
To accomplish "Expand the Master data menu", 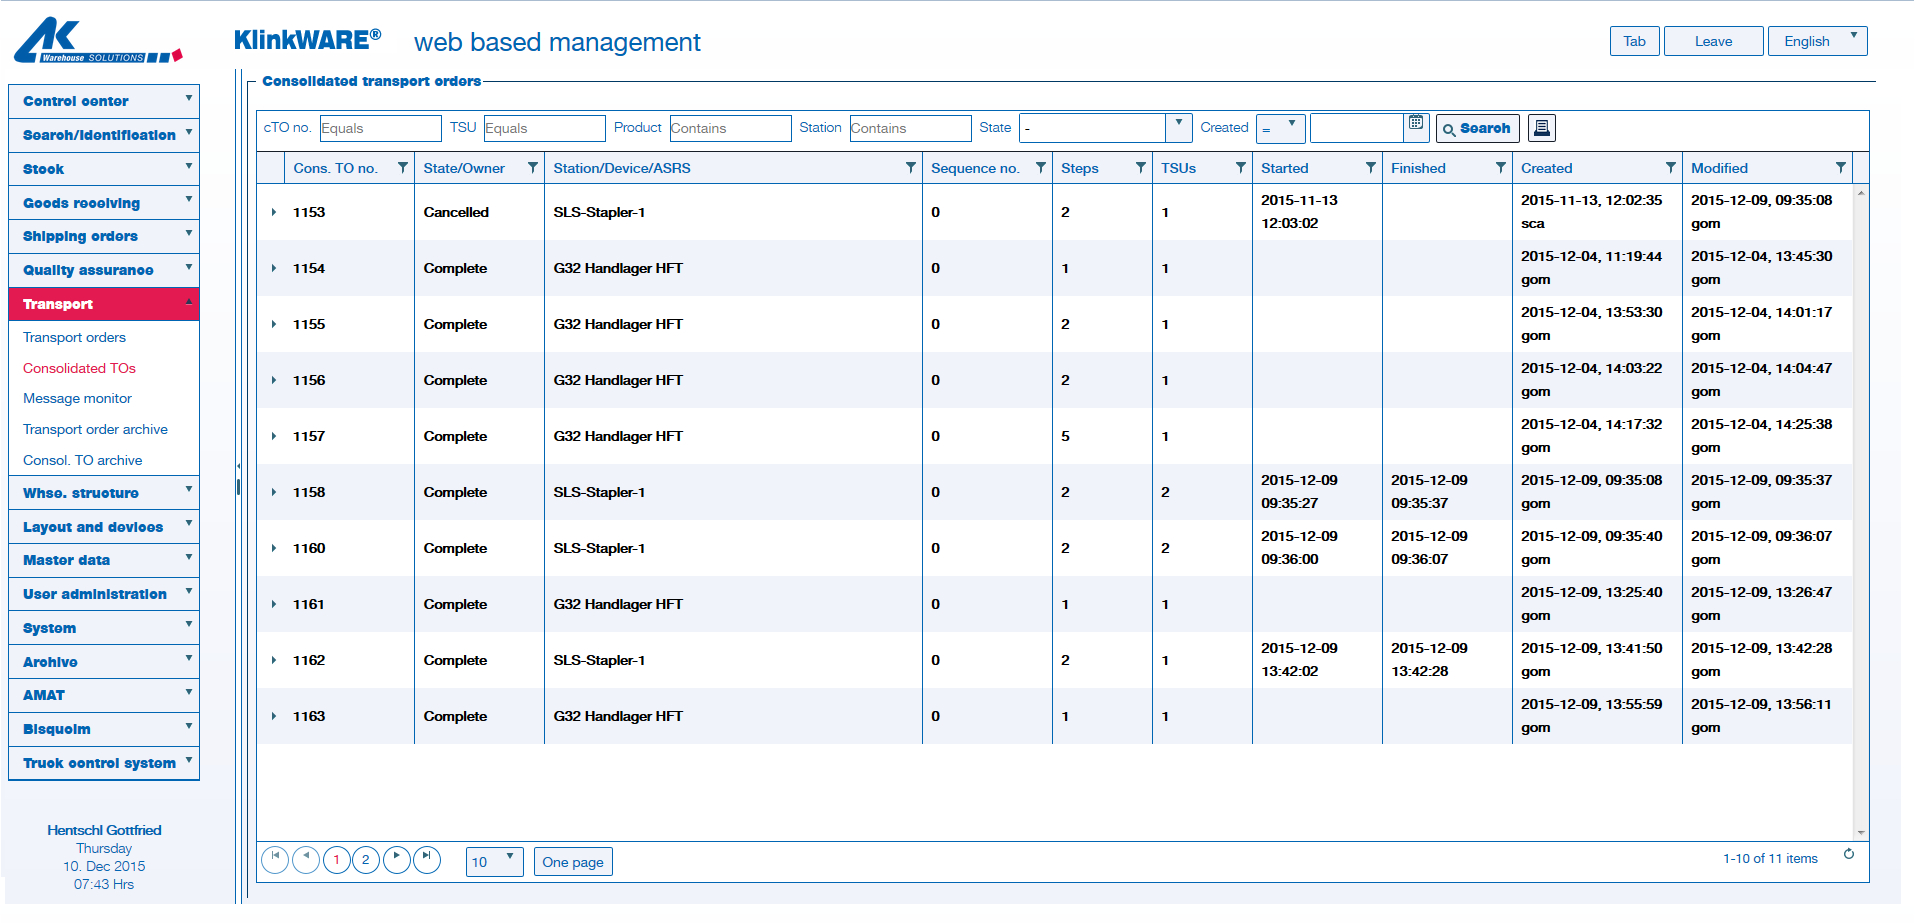I will 104,560.
